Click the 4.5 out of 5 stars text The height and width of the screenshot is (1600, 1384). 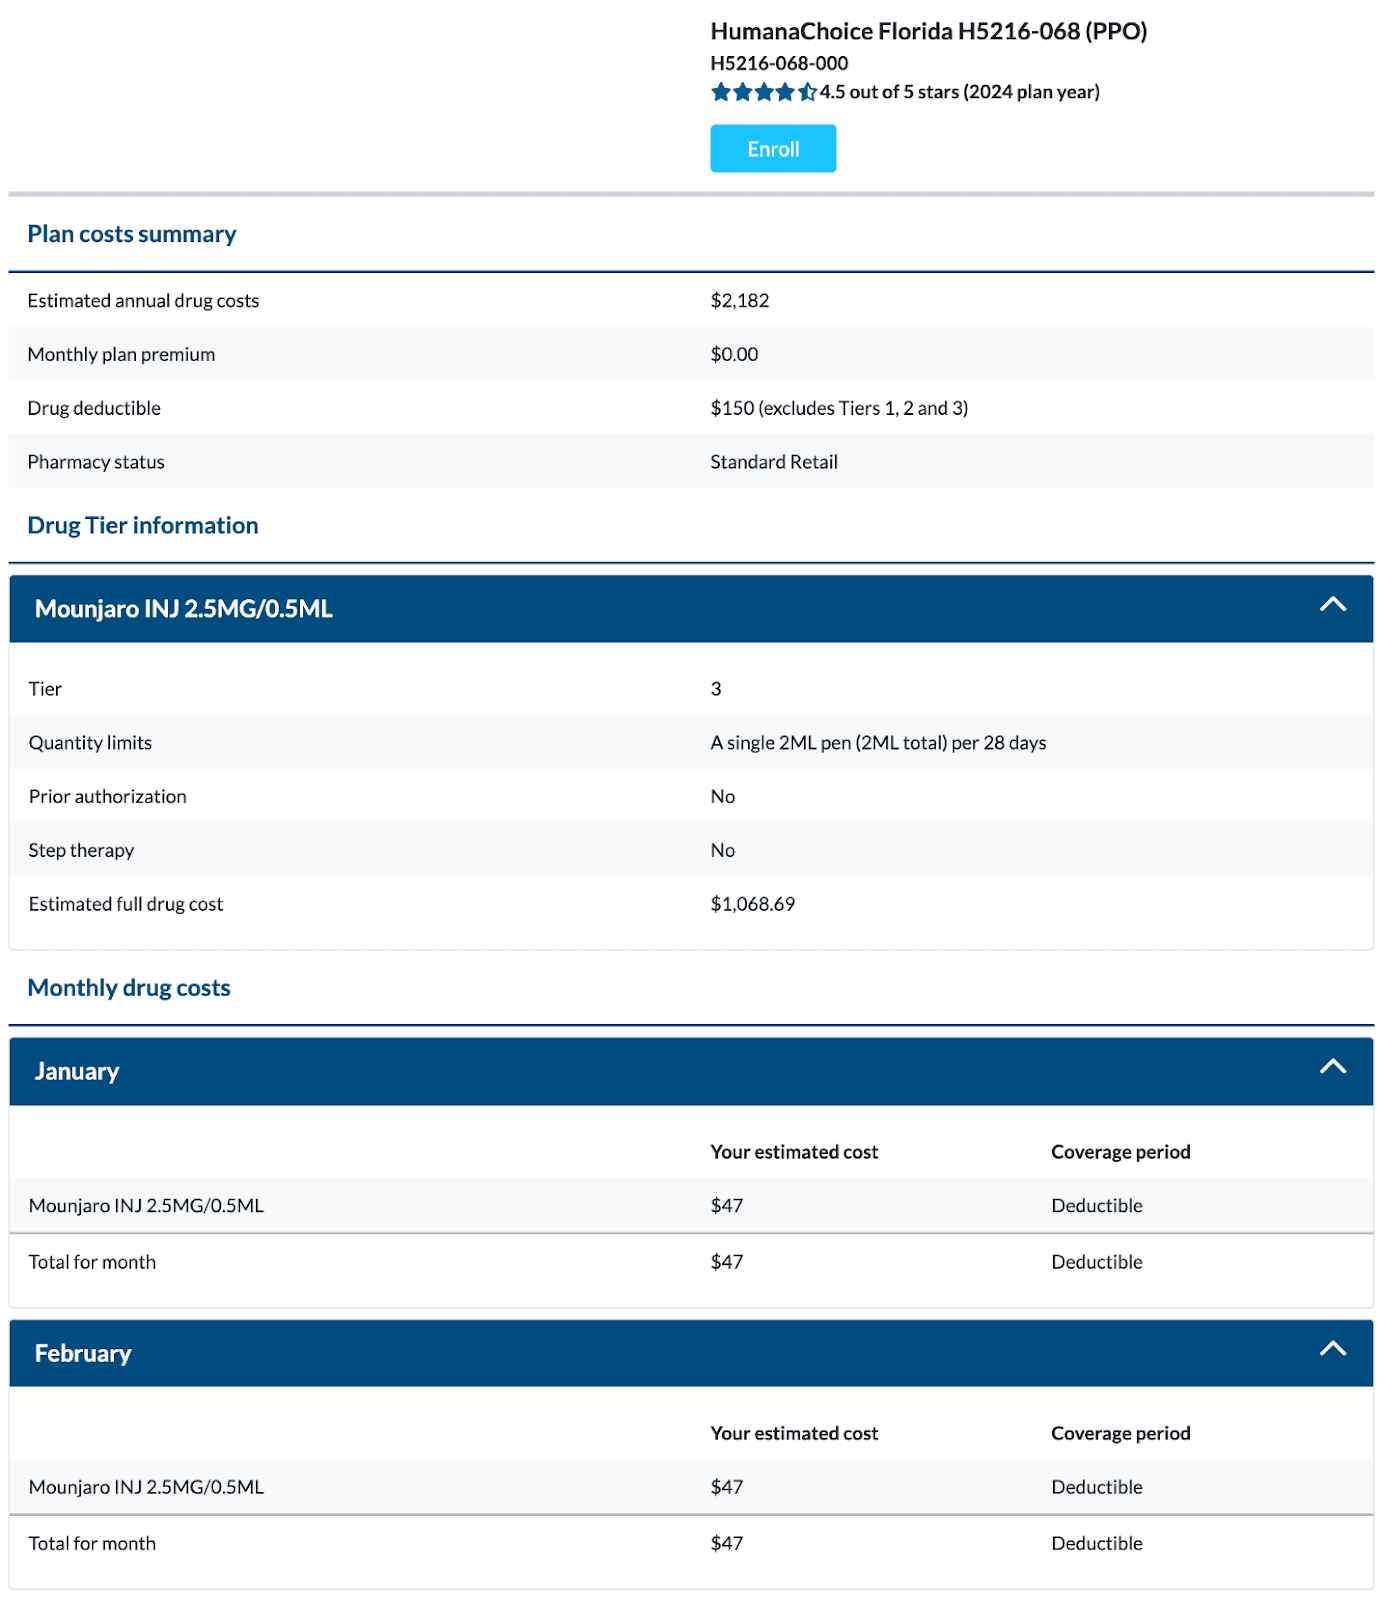point(960,92)
